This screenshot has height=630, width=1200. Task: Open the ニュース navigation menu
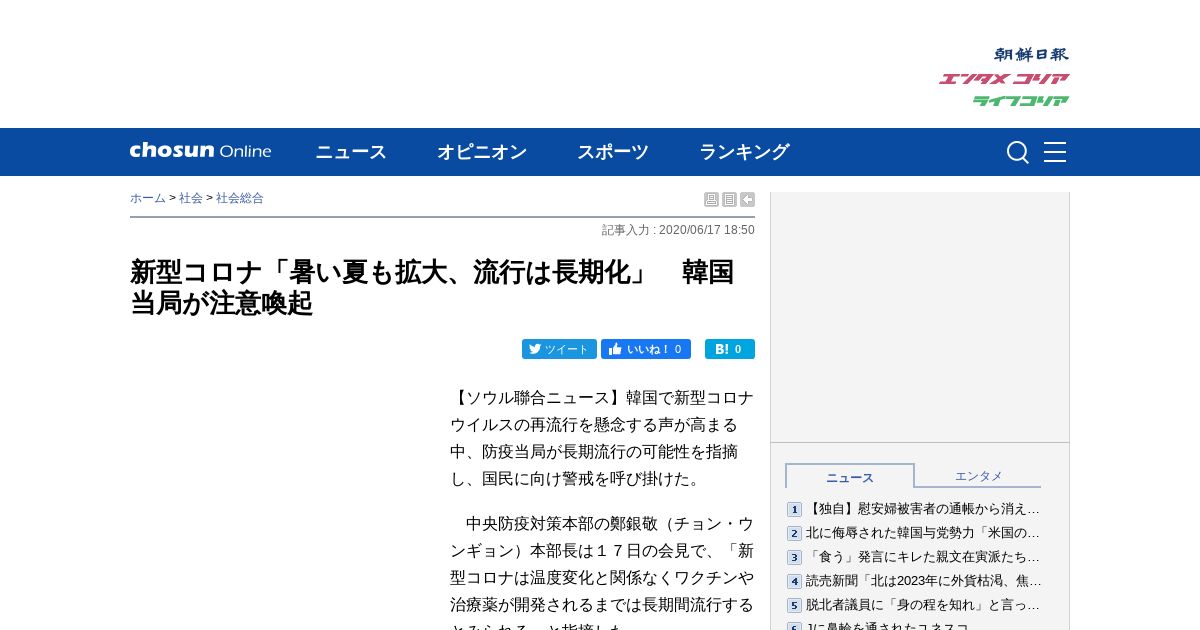[351, 152]
